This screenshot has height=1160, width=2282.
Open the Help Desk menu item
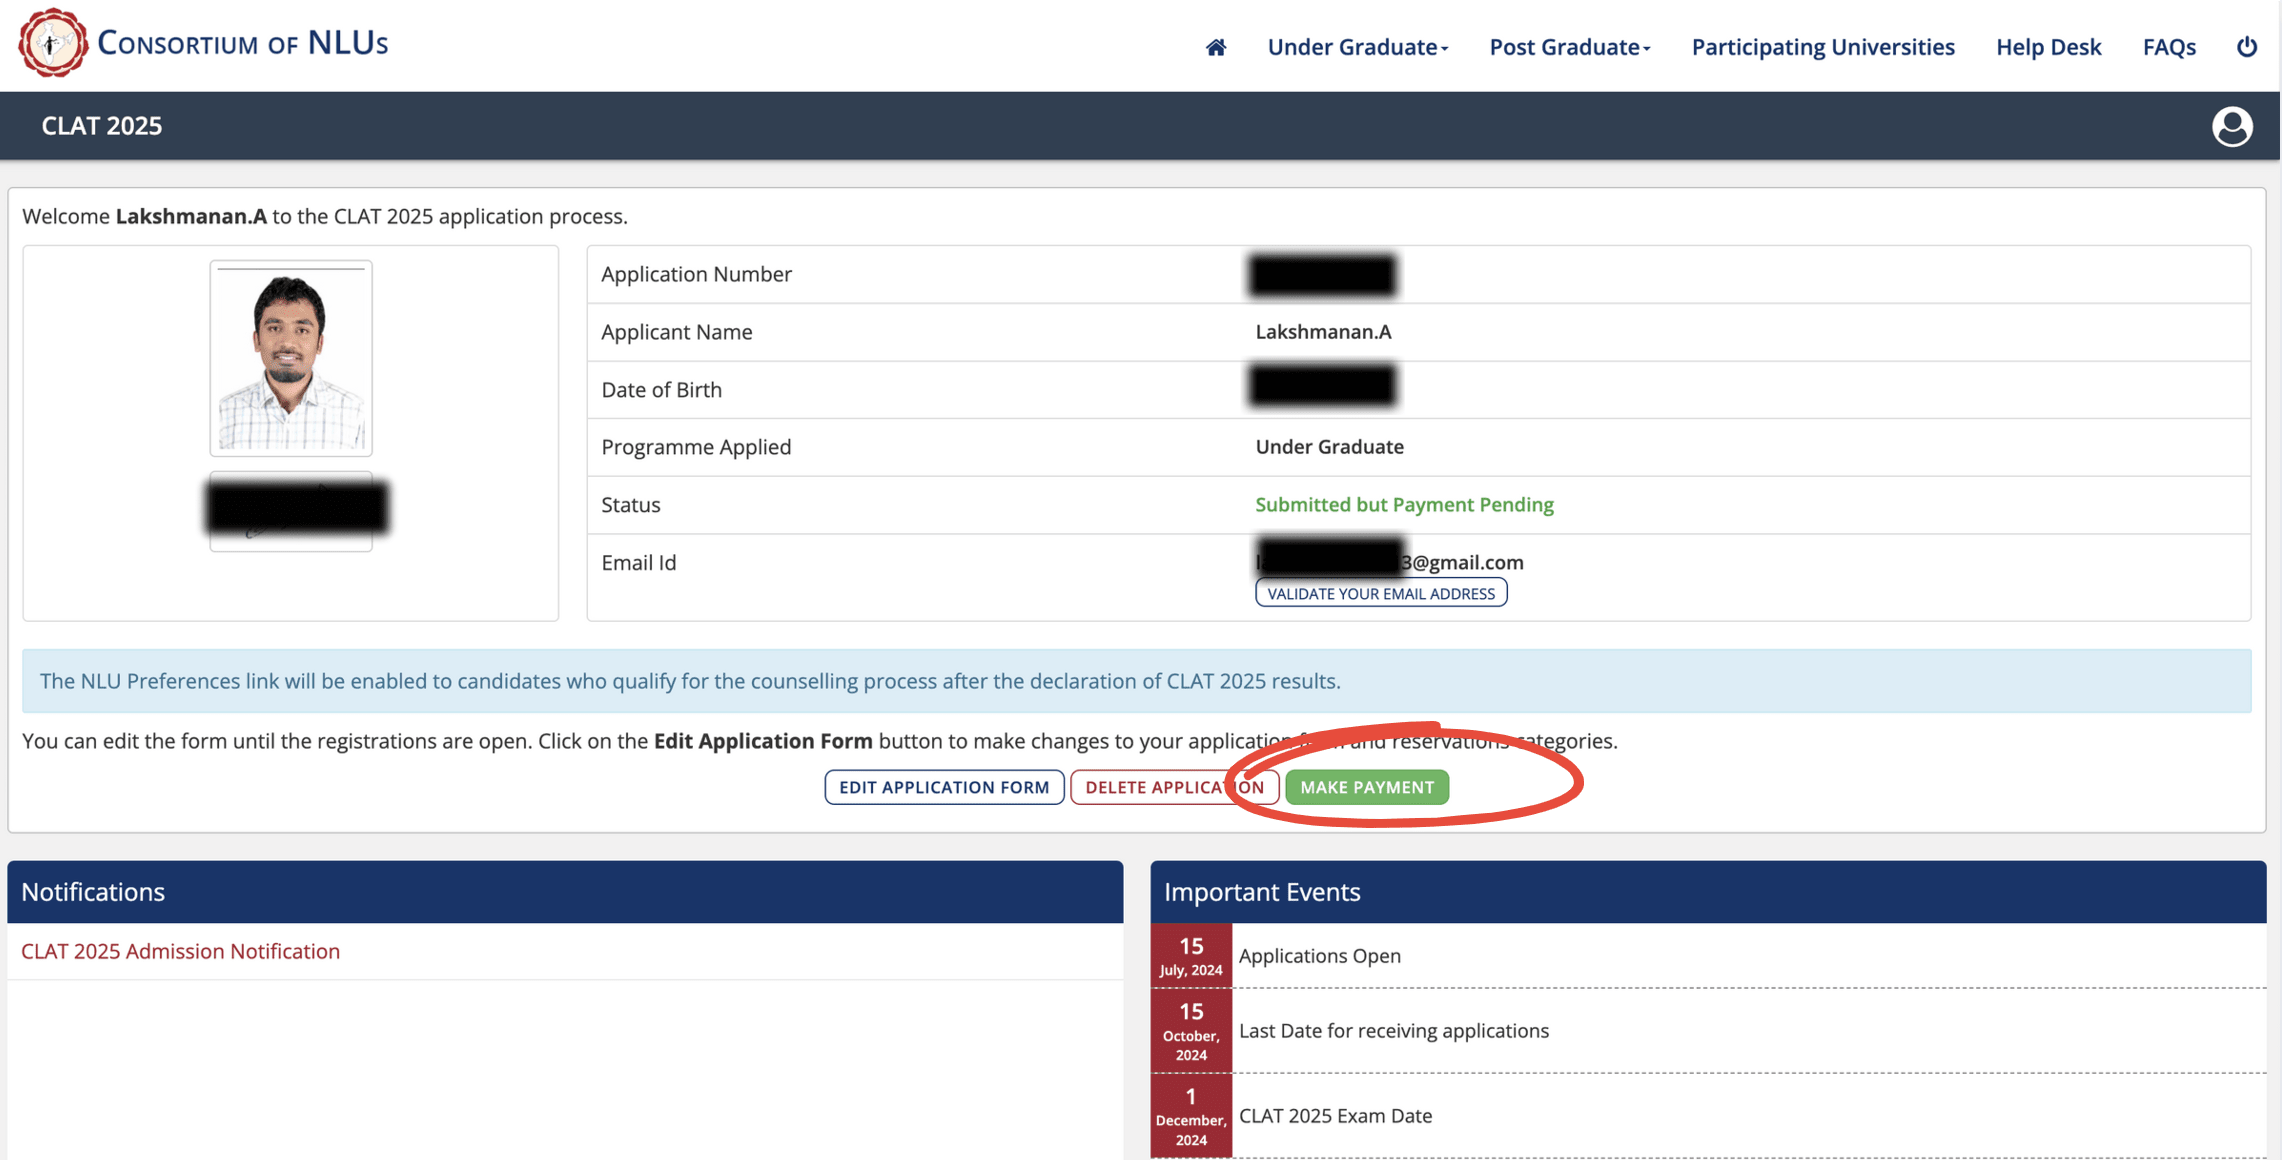[x=2048, y=47]
